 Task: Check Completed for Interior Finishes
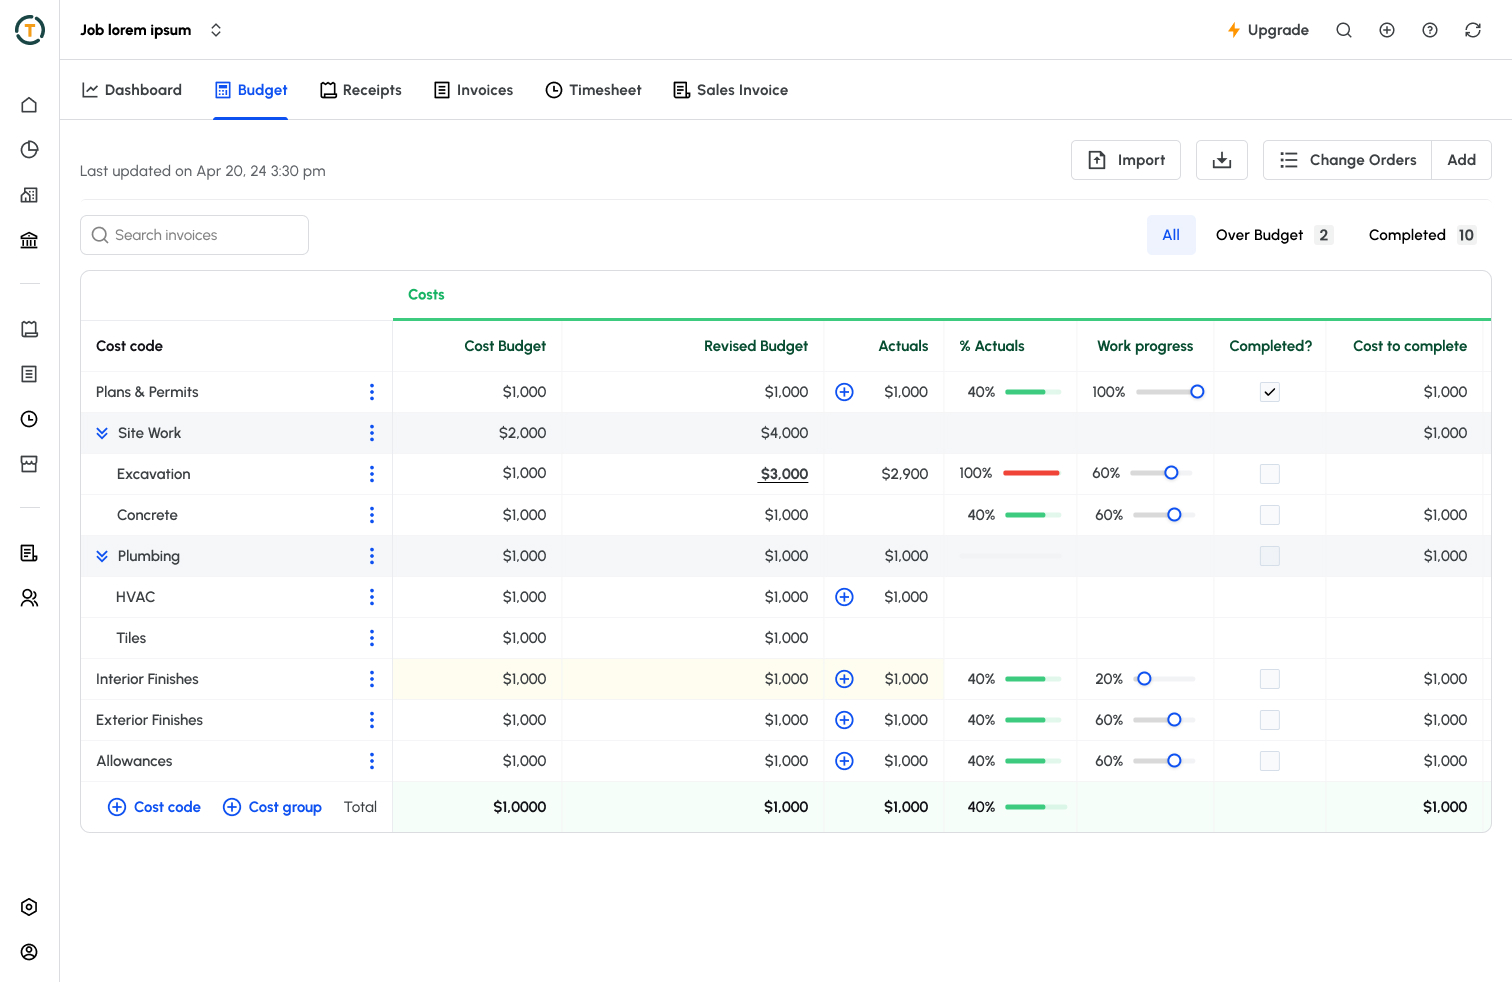click(1270, 679)
